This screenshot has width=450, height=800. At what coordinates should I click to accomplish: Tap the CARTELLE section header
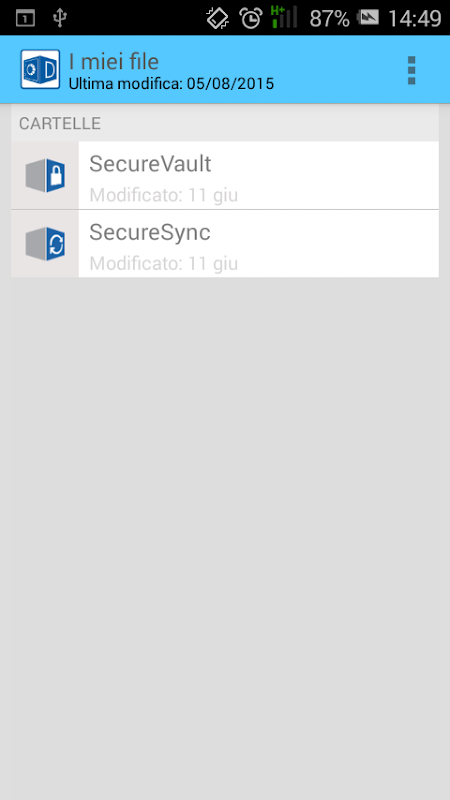[60, 123]
